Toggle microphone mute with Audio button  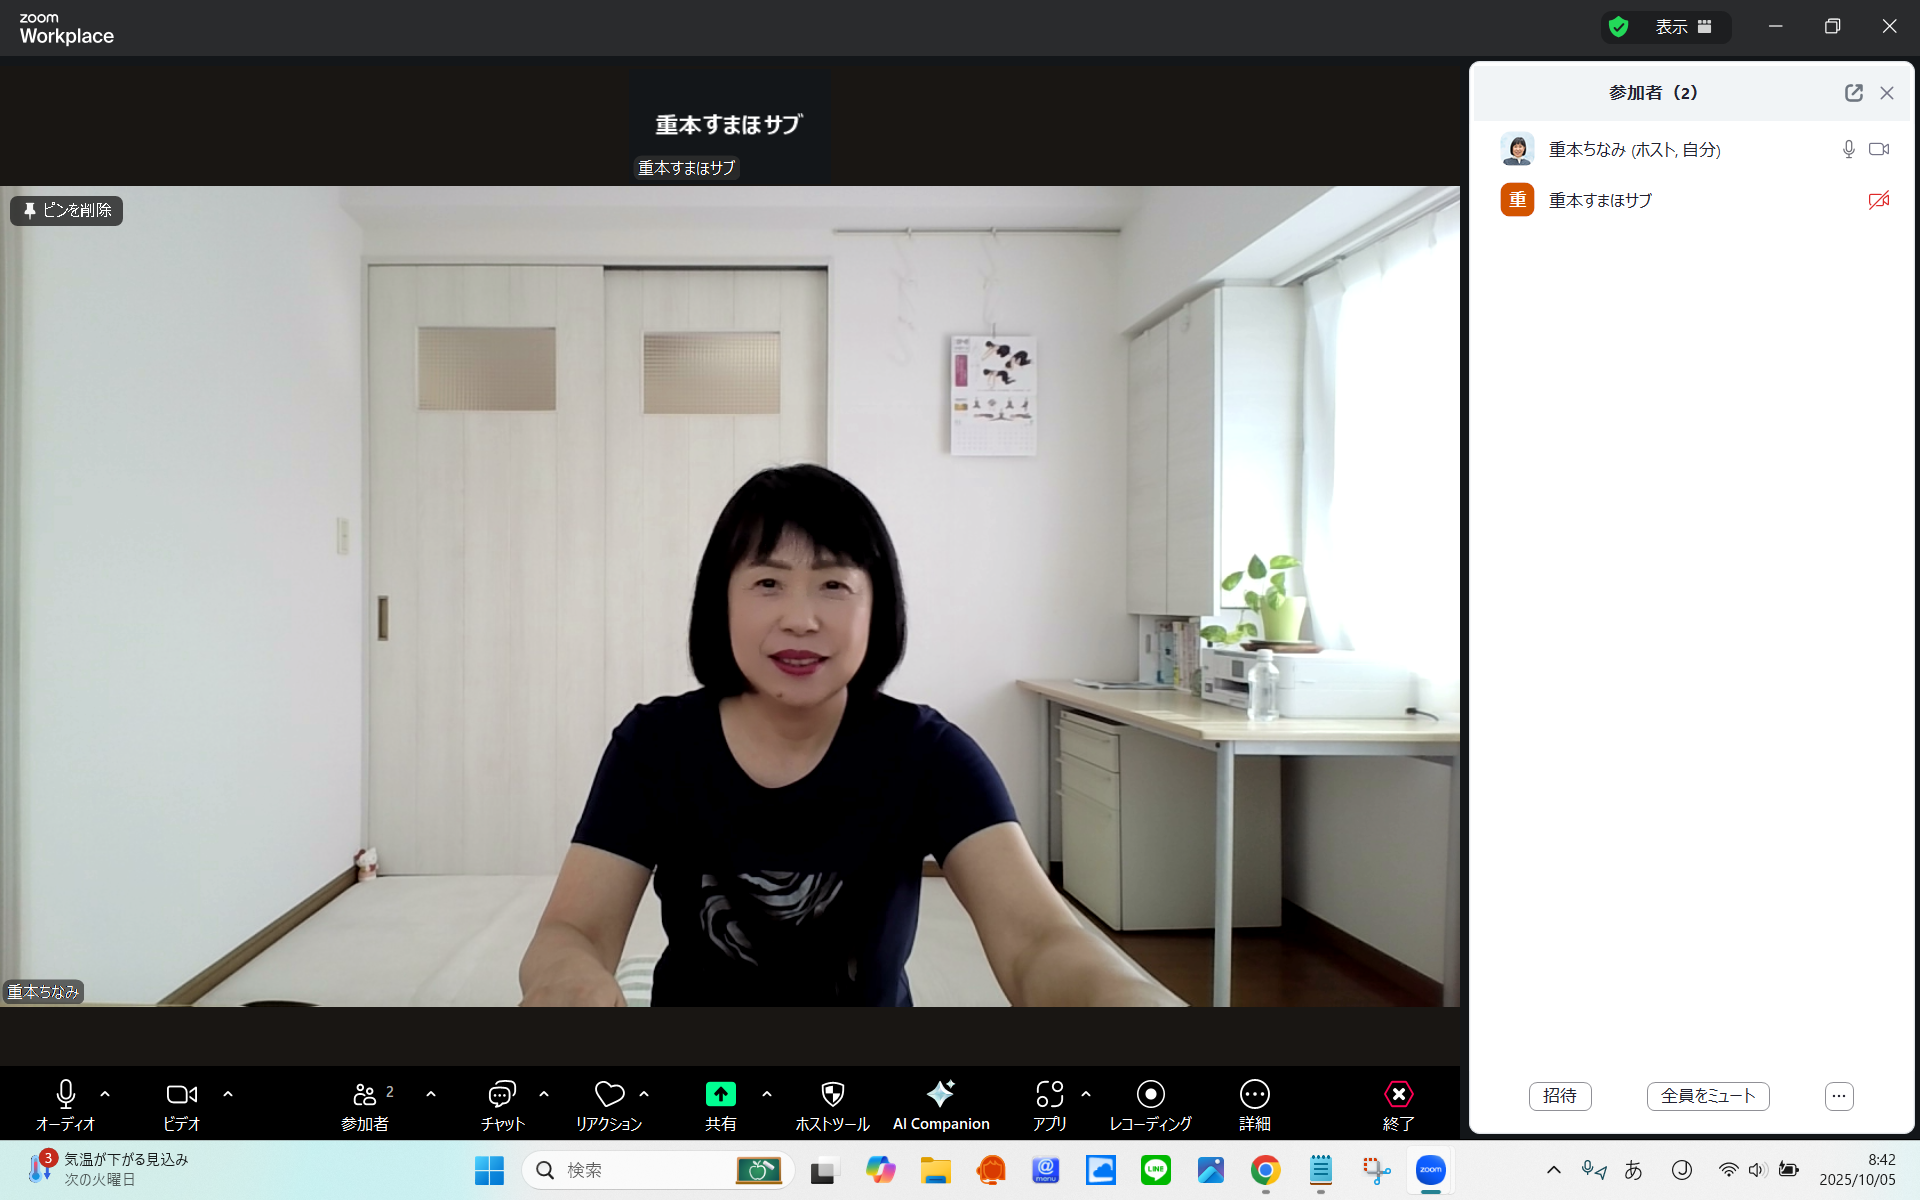[66, 1094]
